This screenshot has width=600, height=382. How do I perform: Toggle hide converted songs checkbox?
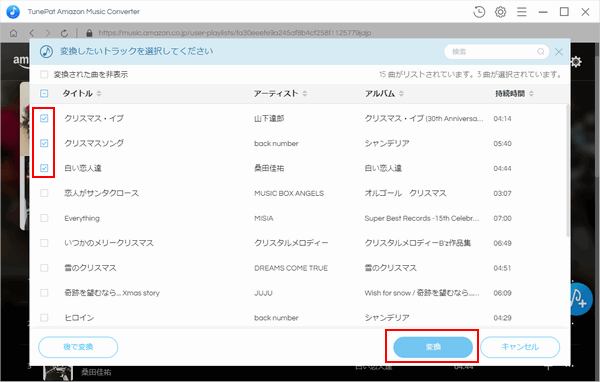tap(44, 74)
